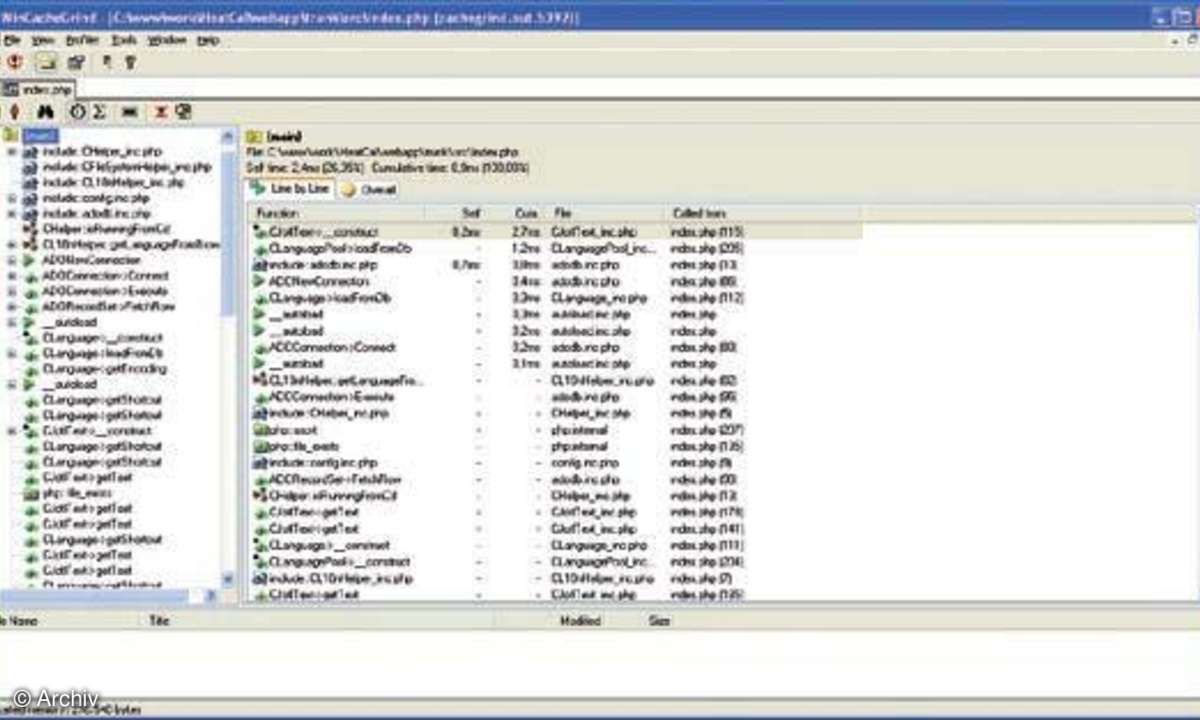This screenshot has height=720, width=1200.
Task: Select the {main} root node in tree
Action: tap(40, 135)
